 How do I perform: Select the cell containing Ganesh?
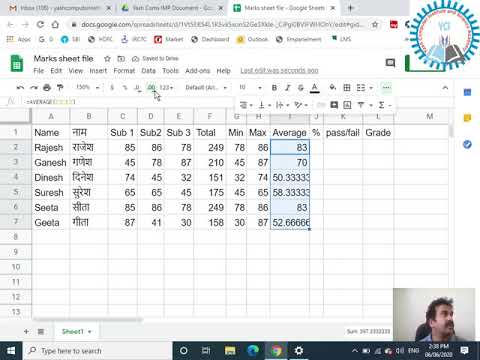tap(51, 162)
